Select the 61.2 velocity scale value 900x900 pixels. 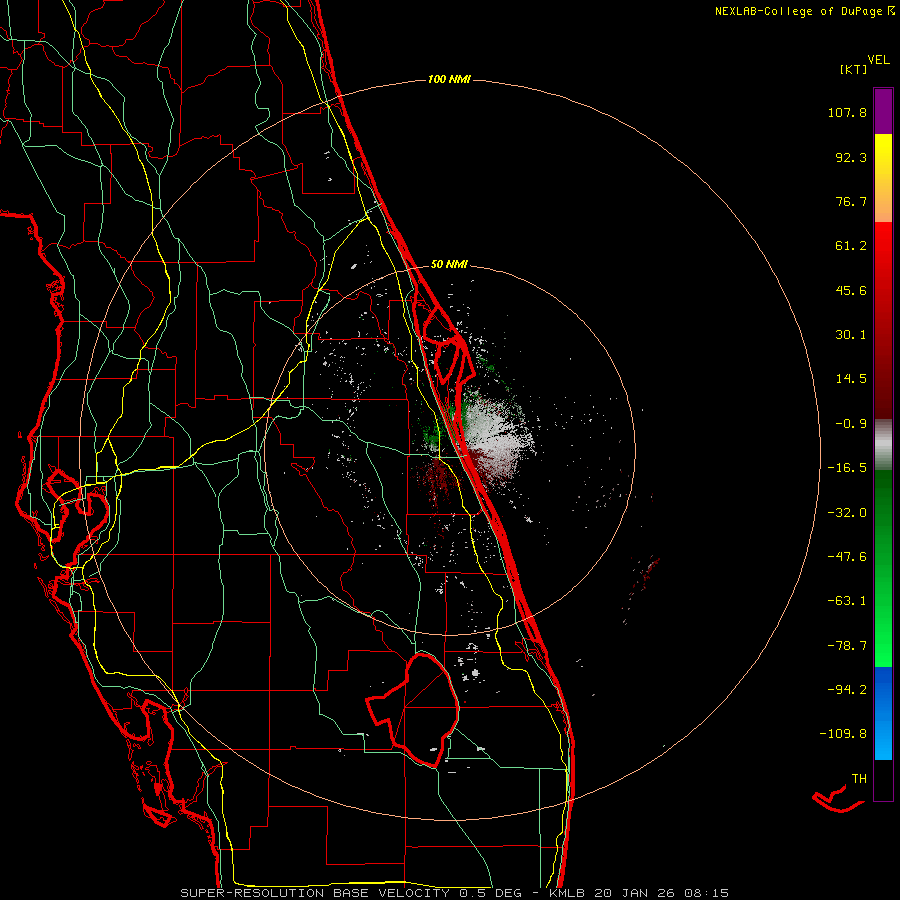tap(851, 246)
